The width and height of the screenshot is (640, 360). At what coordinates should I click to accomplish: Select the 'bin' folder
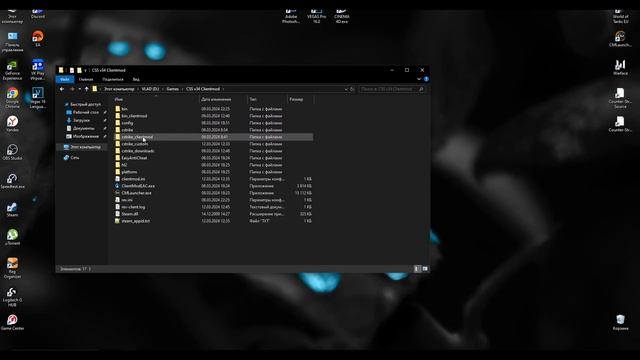pos(213,109)
